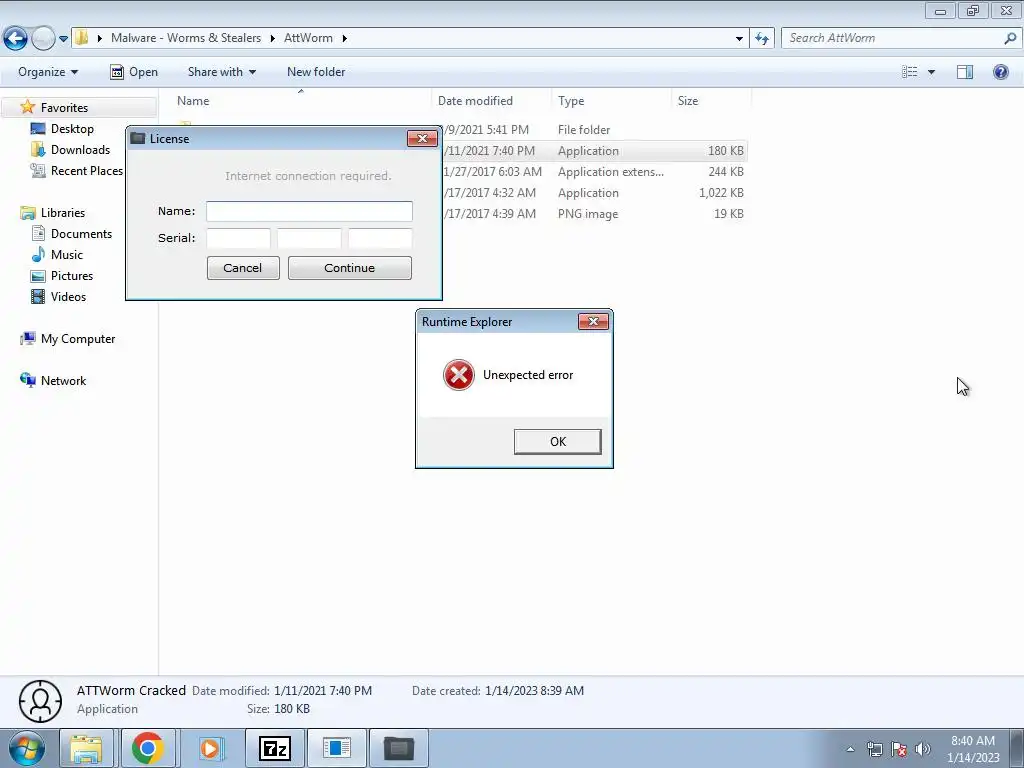Image resolution: width=1024 pixels, height=768 pixels.
Task: Click Cancel in the License dialog
Action: click(243, 268)
